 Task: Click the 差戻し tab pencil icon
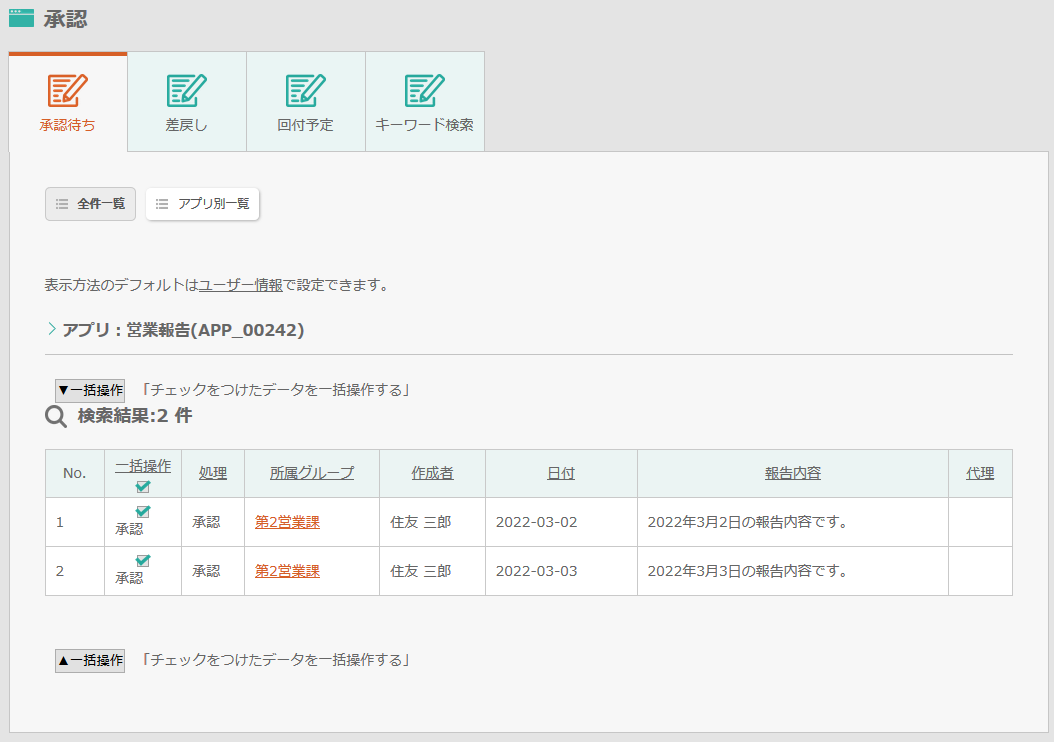[x=186, y=90]
